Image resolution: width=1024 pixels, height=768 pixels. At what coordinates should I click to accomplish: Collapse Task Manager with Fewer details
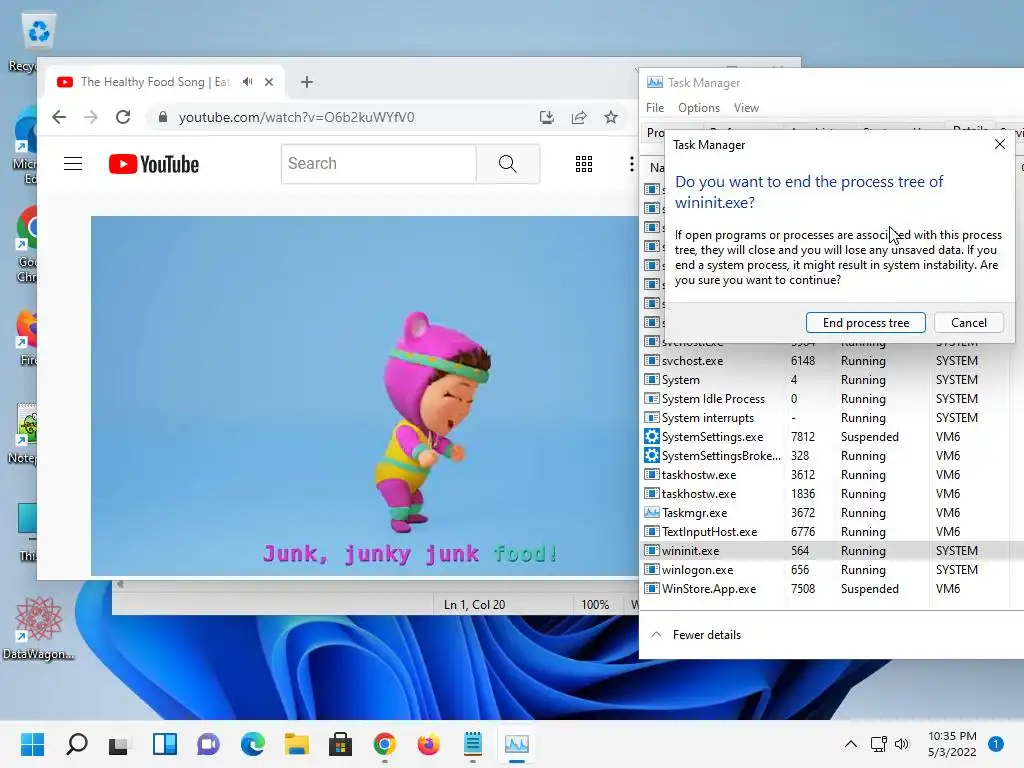coord(696,635)
